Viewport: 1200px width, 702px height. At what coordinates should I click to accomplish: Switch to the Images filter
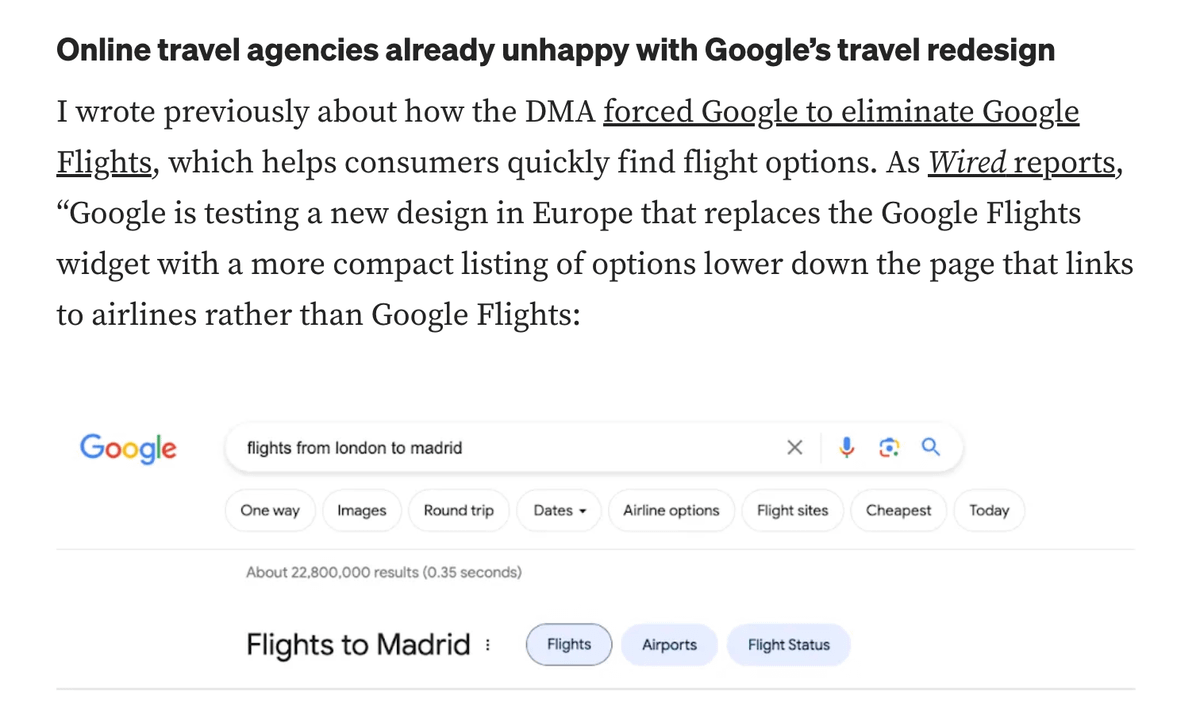362,510
